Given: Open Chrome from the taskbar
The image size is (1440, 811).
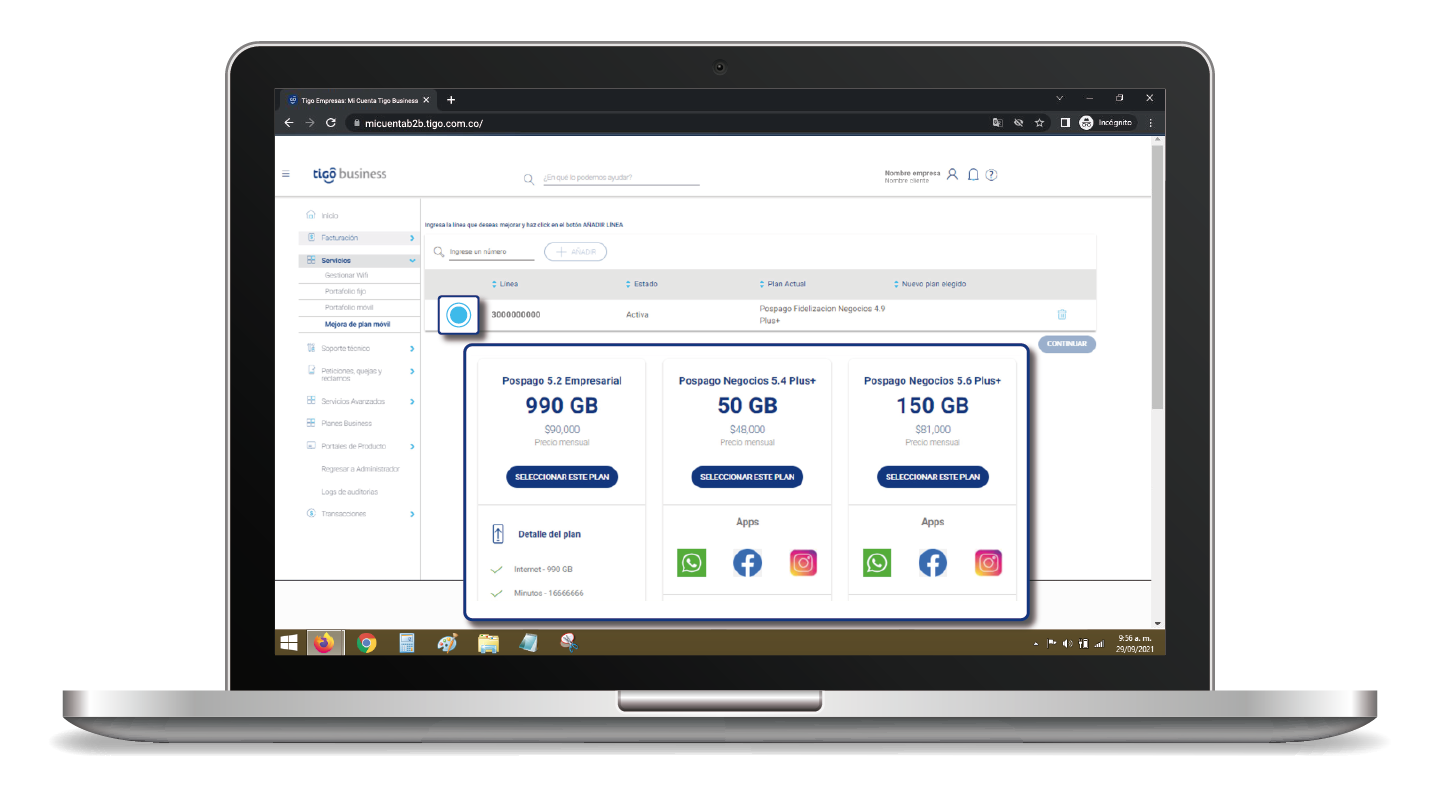Looking at the screenshot, I should click(x=367, y=643).
